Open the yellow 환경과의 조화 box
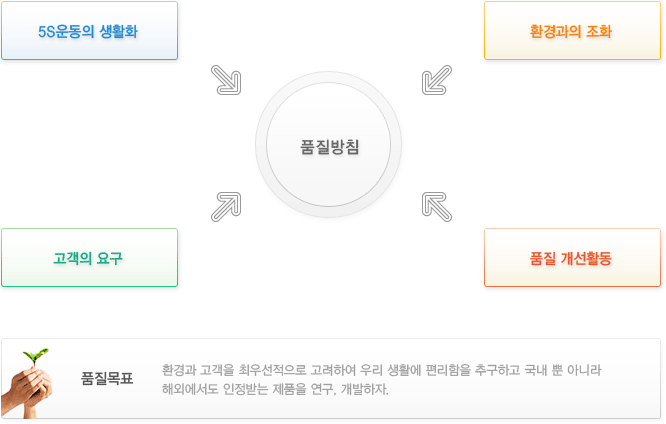Image resolution: width=666 pixels, height=424 pixels. (572, 31)
